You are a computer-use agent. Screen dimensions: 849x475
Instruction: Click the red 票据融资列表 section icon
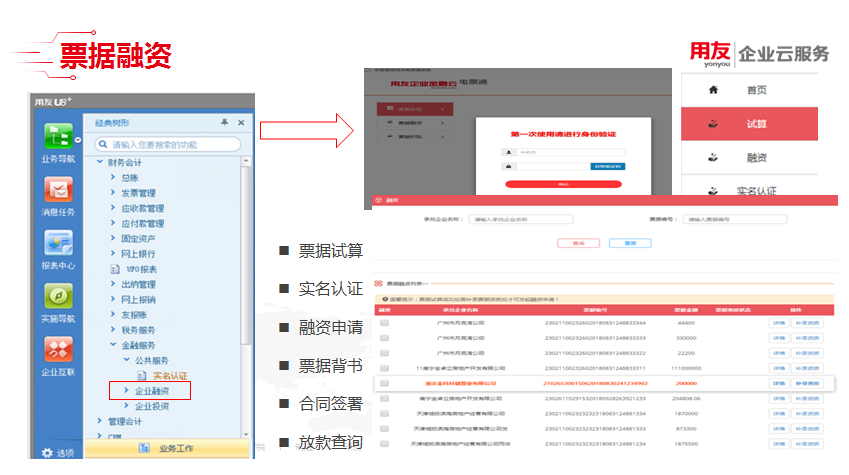pos(378,283)
